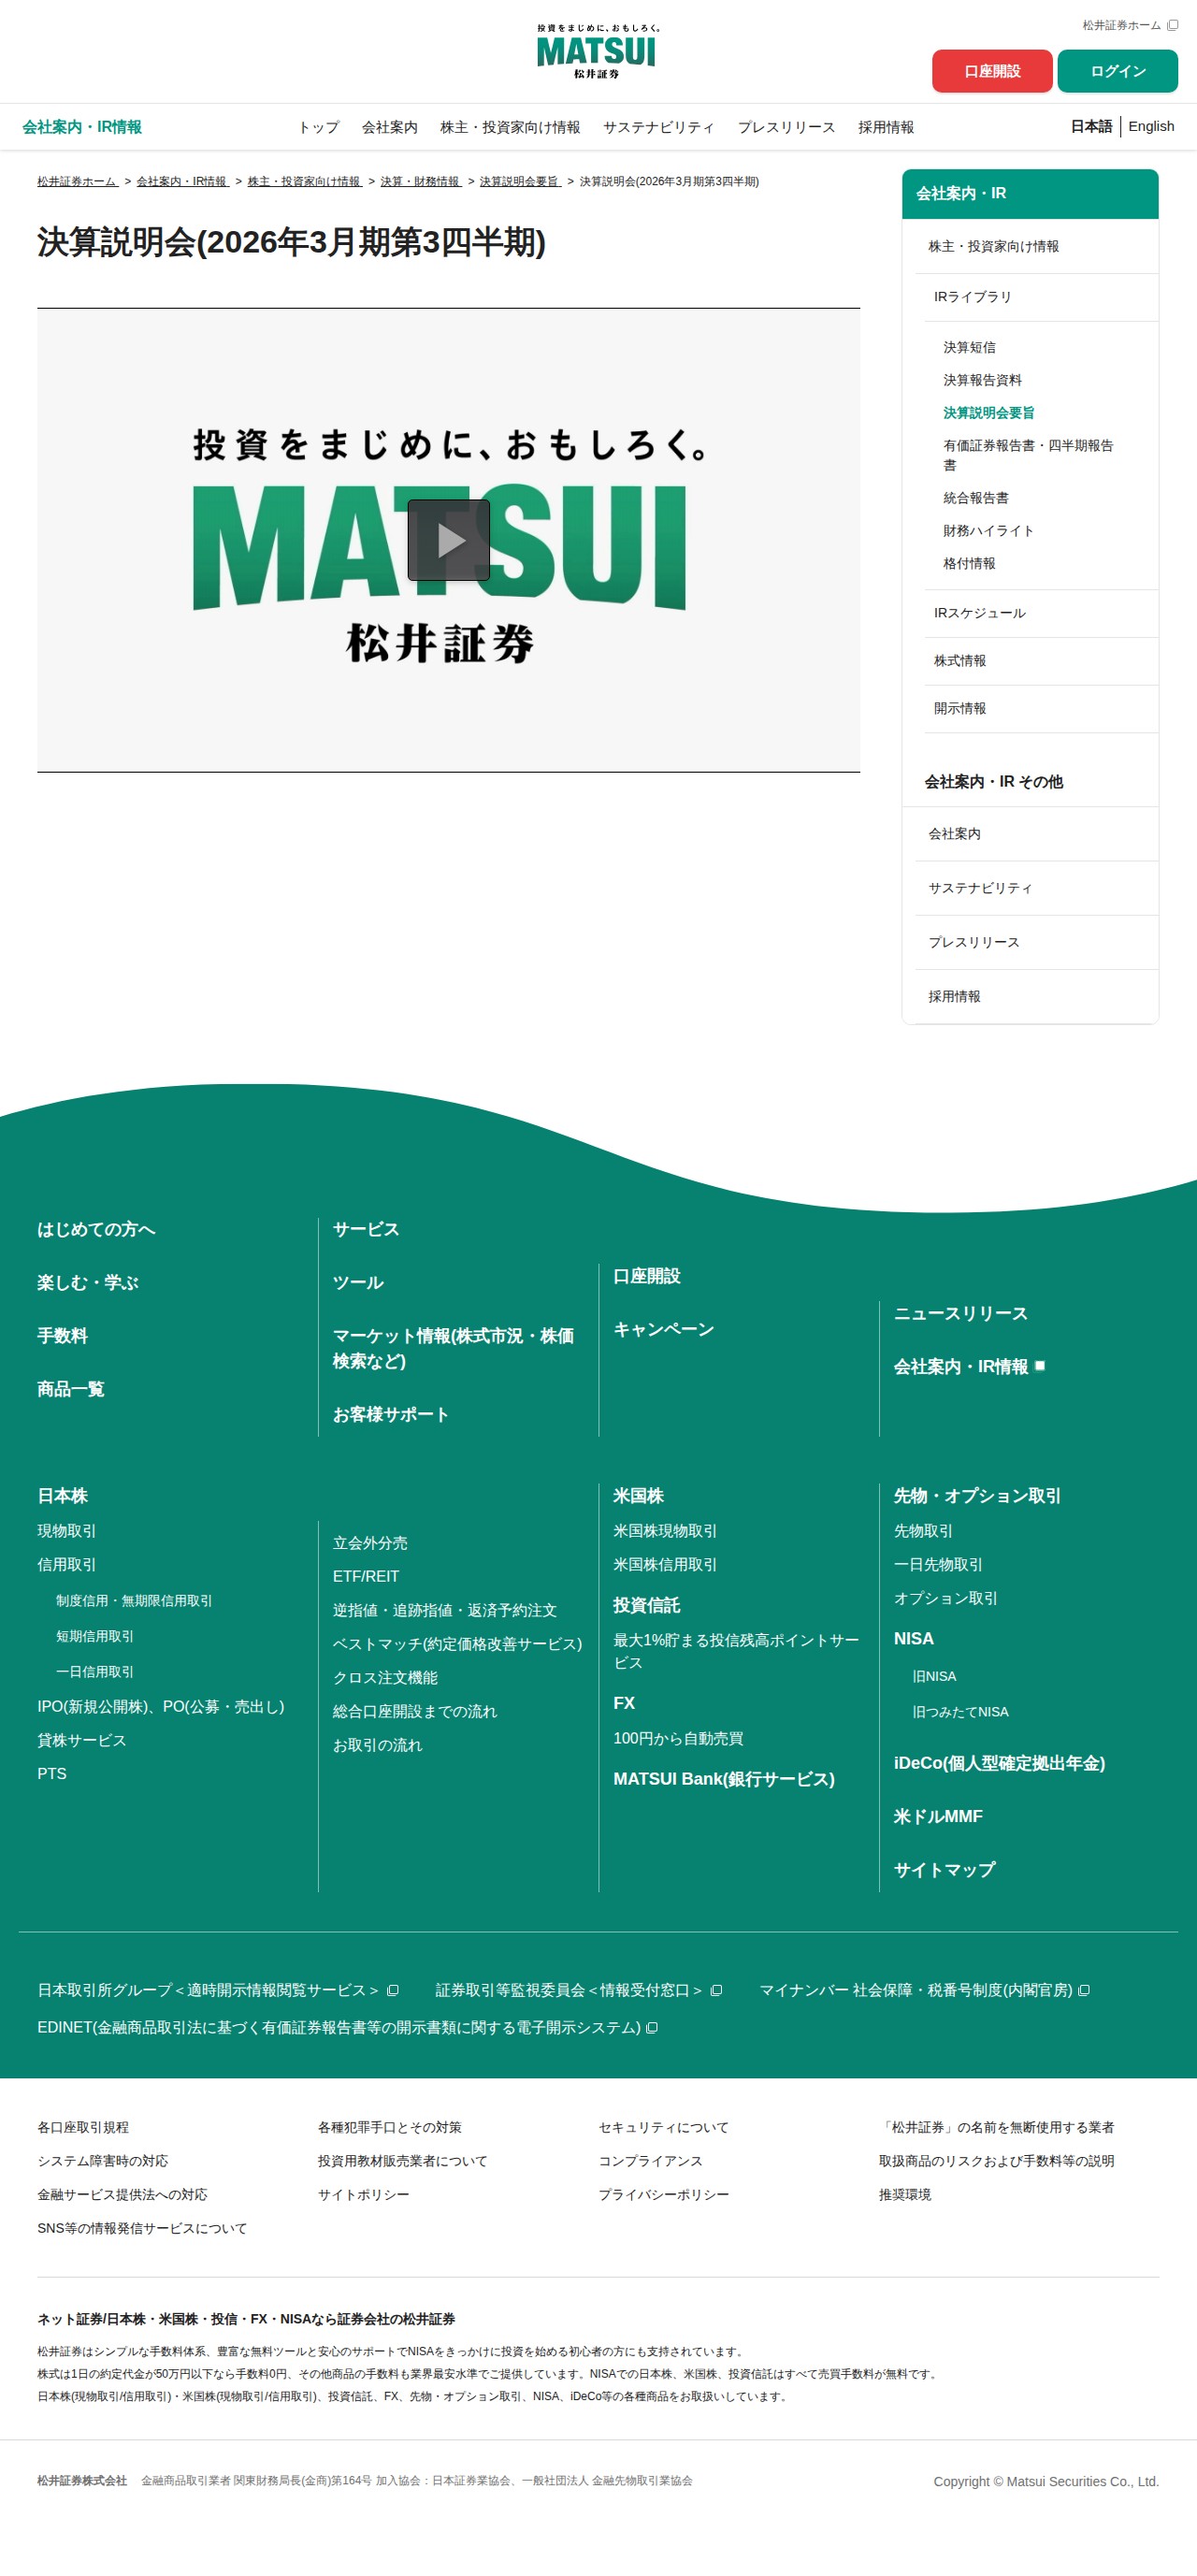1197x2576 pixels.
Task: Click 決算・財務情報 breadcrumb link
Action: (x=421, y=181)
